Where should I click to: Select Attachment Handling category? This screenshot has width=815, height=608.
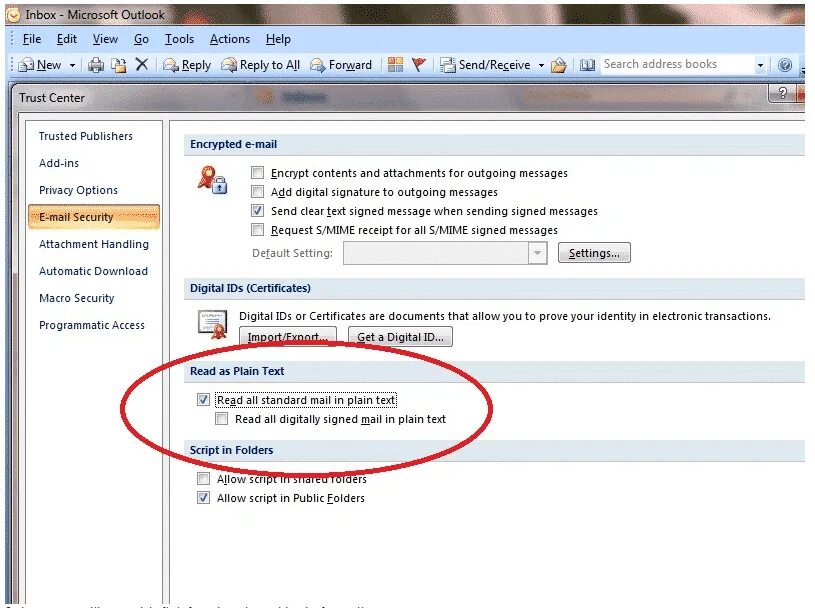point(94,244)
